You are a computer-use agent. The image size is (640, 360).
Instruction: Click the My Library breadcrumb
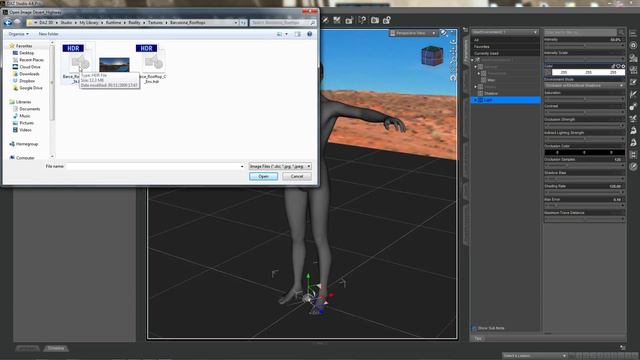[x=89, y=22]
